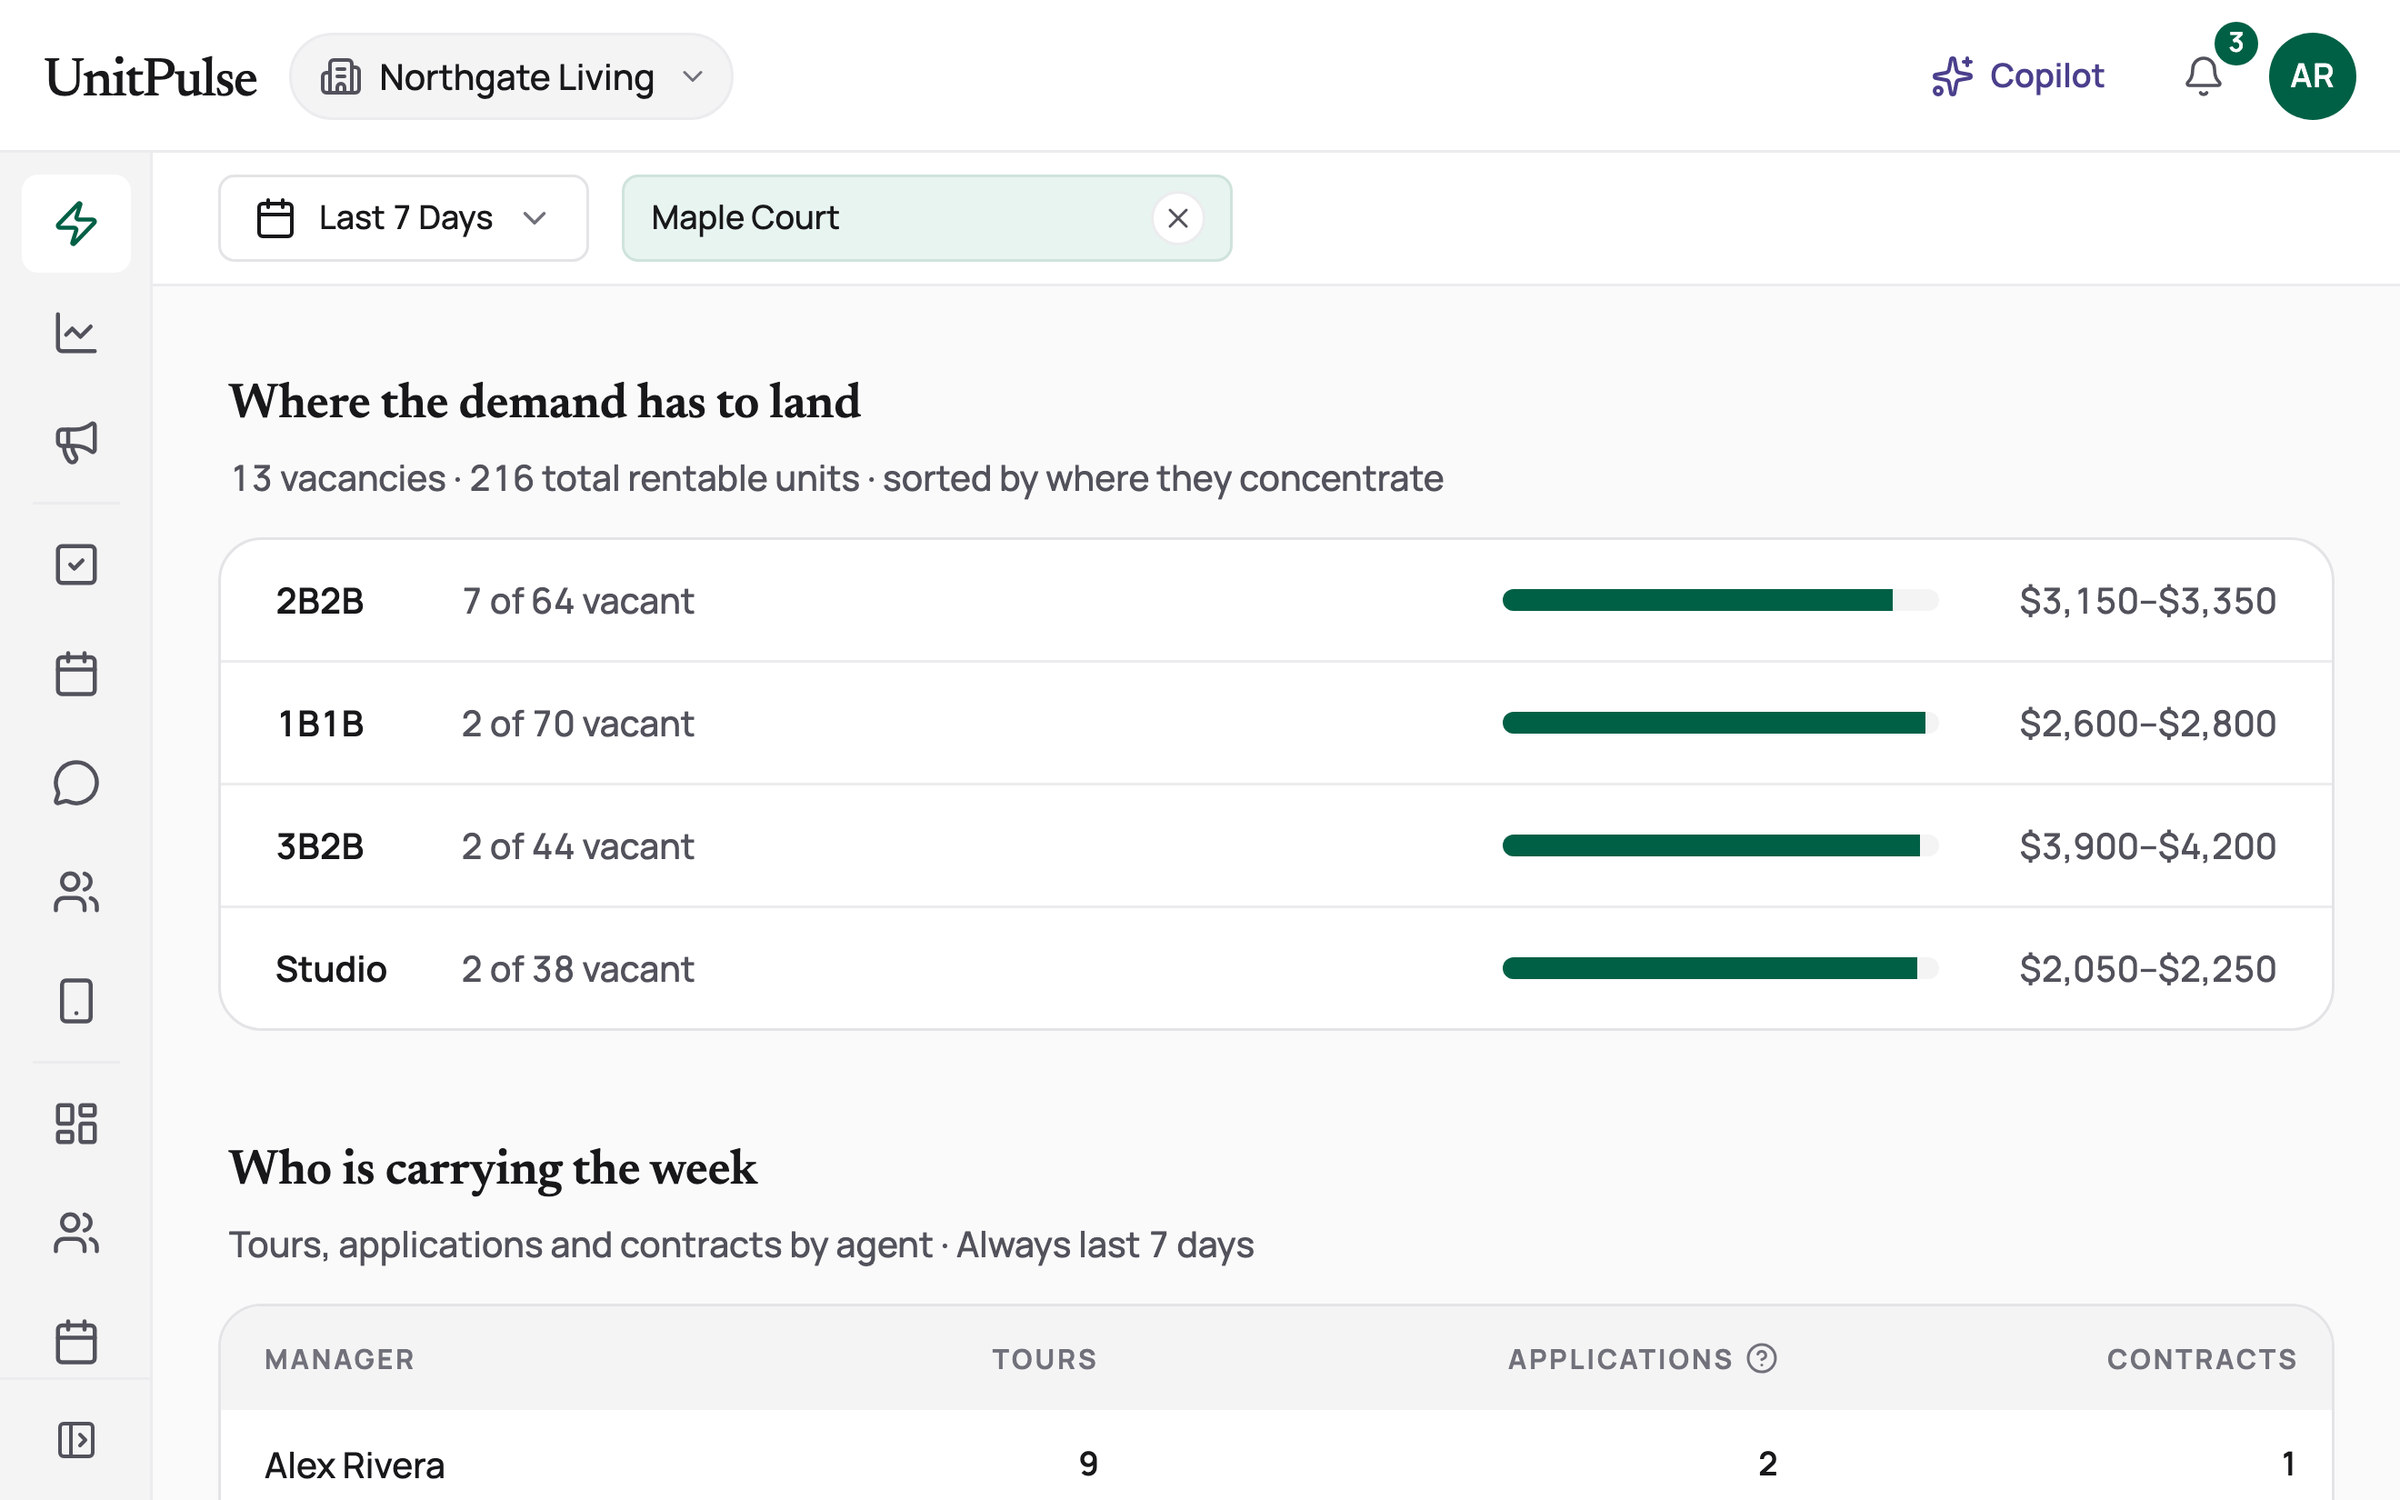The width and height of the screenshot is (2400, 1500).
Task: Click '2 of 44 vacant' text
Action: pyautogui.click(x=578, y=847)
